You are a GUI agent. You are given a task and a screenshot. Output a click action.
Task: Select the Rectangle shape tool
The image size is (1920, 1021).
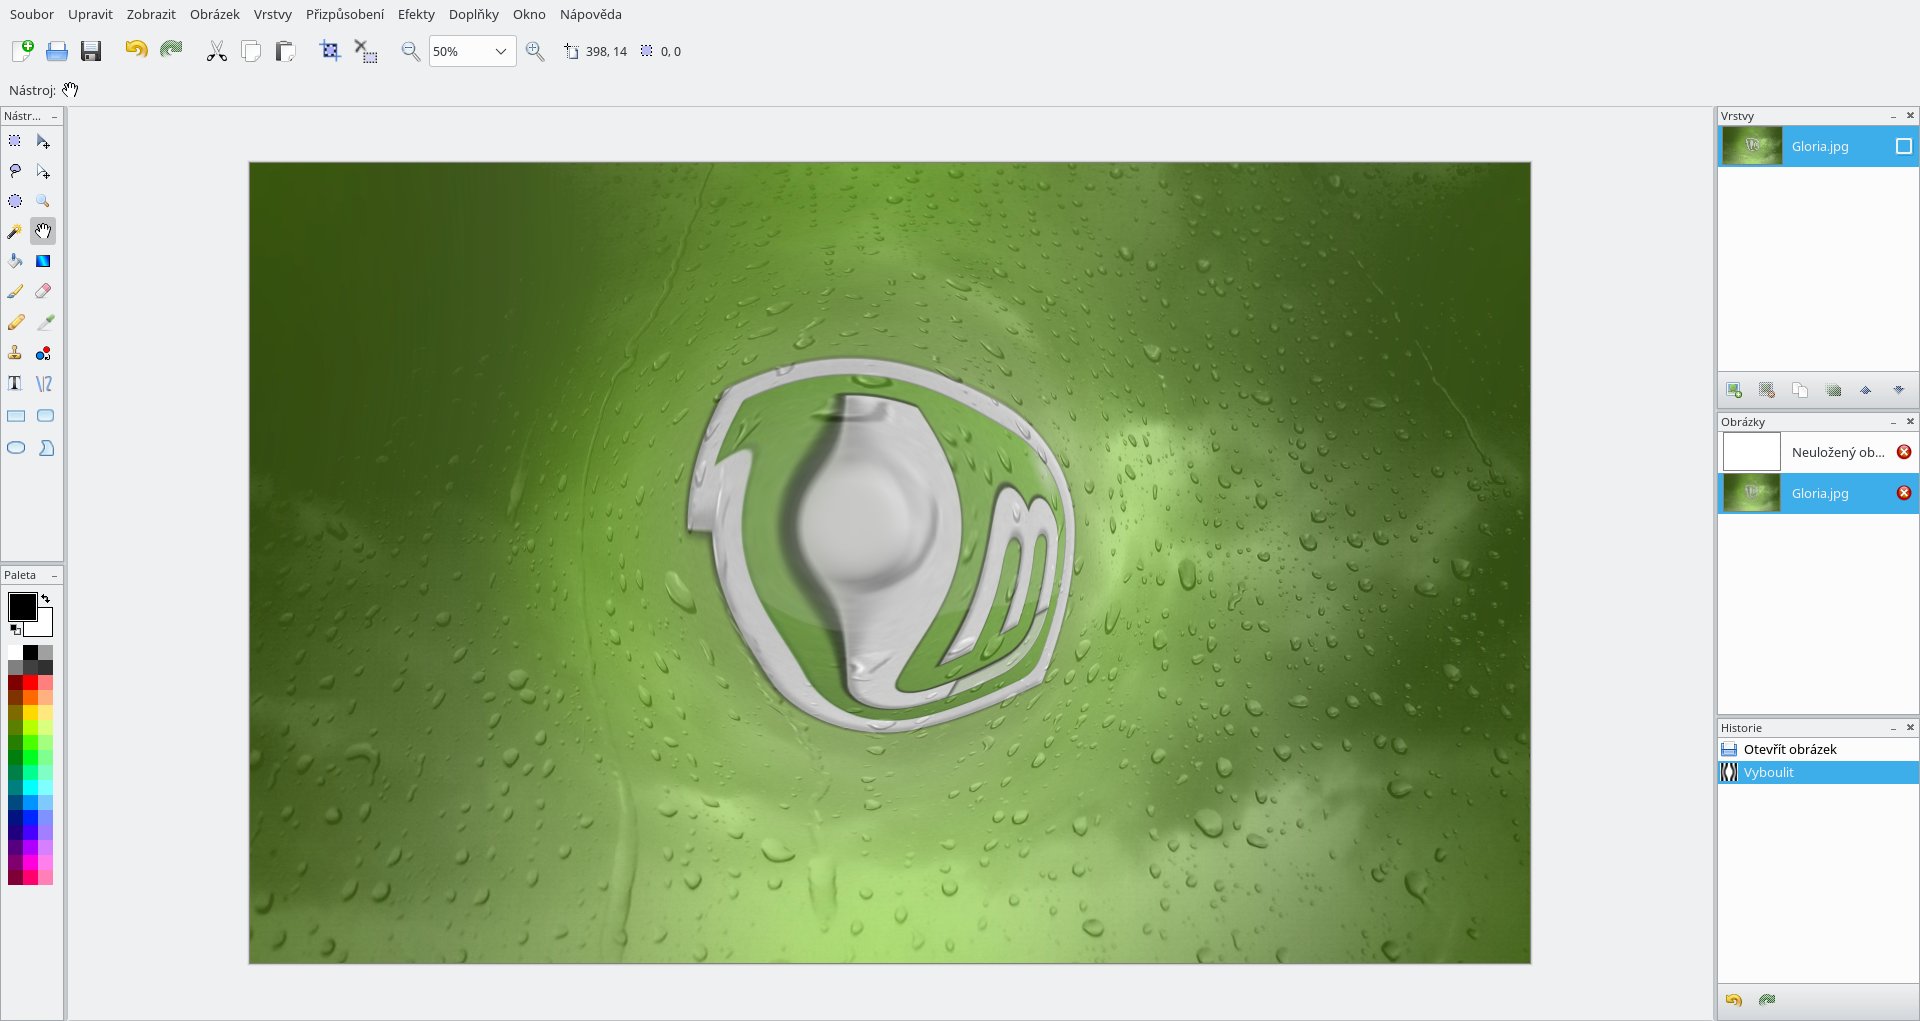click(16, 416)
